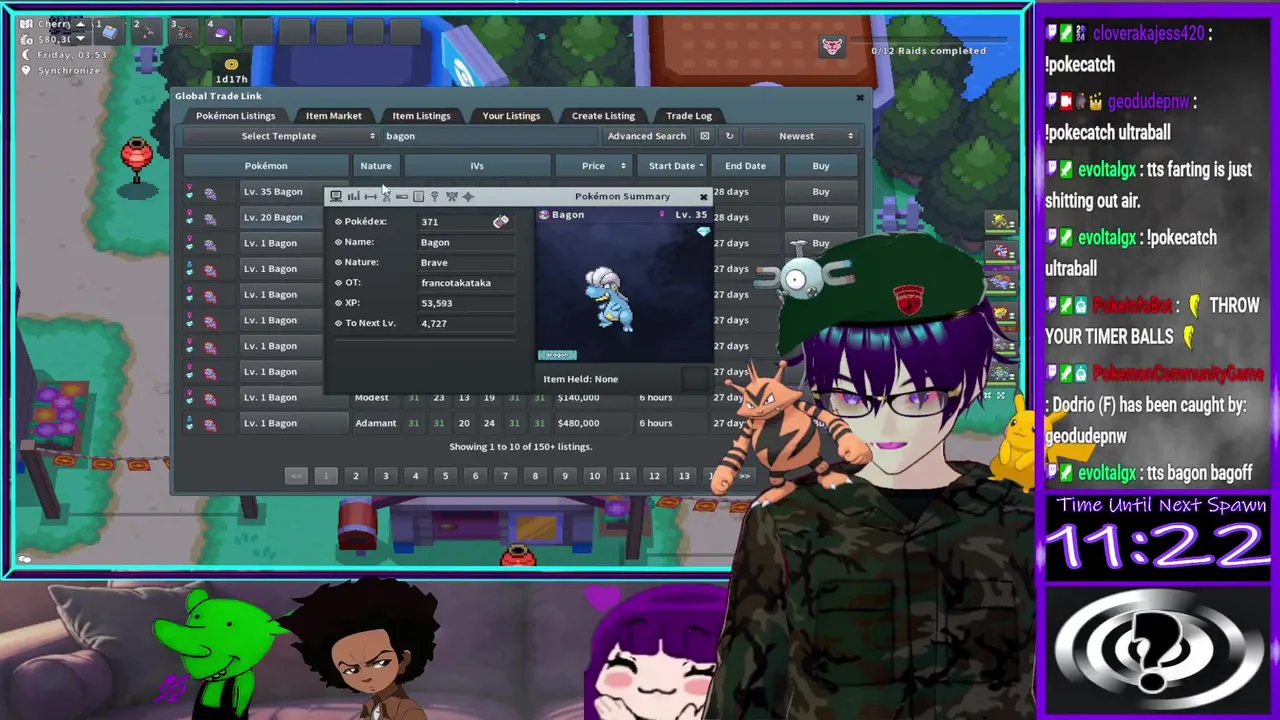Click the clear search icon beside Advanced Search

pyautogui.click(x=705, y=136)
